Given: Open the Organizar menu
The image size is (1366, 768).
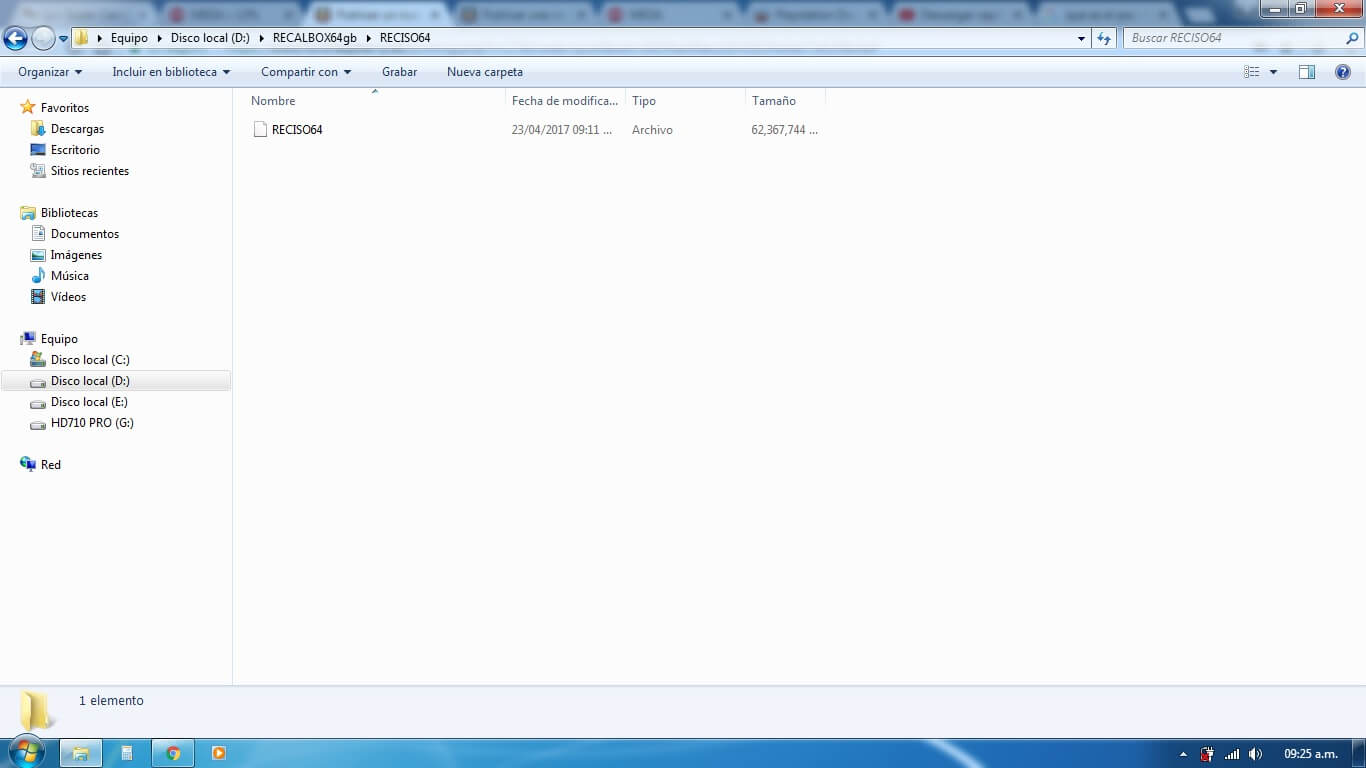Looking at the screenshot, I should click(x=50, y=72).
